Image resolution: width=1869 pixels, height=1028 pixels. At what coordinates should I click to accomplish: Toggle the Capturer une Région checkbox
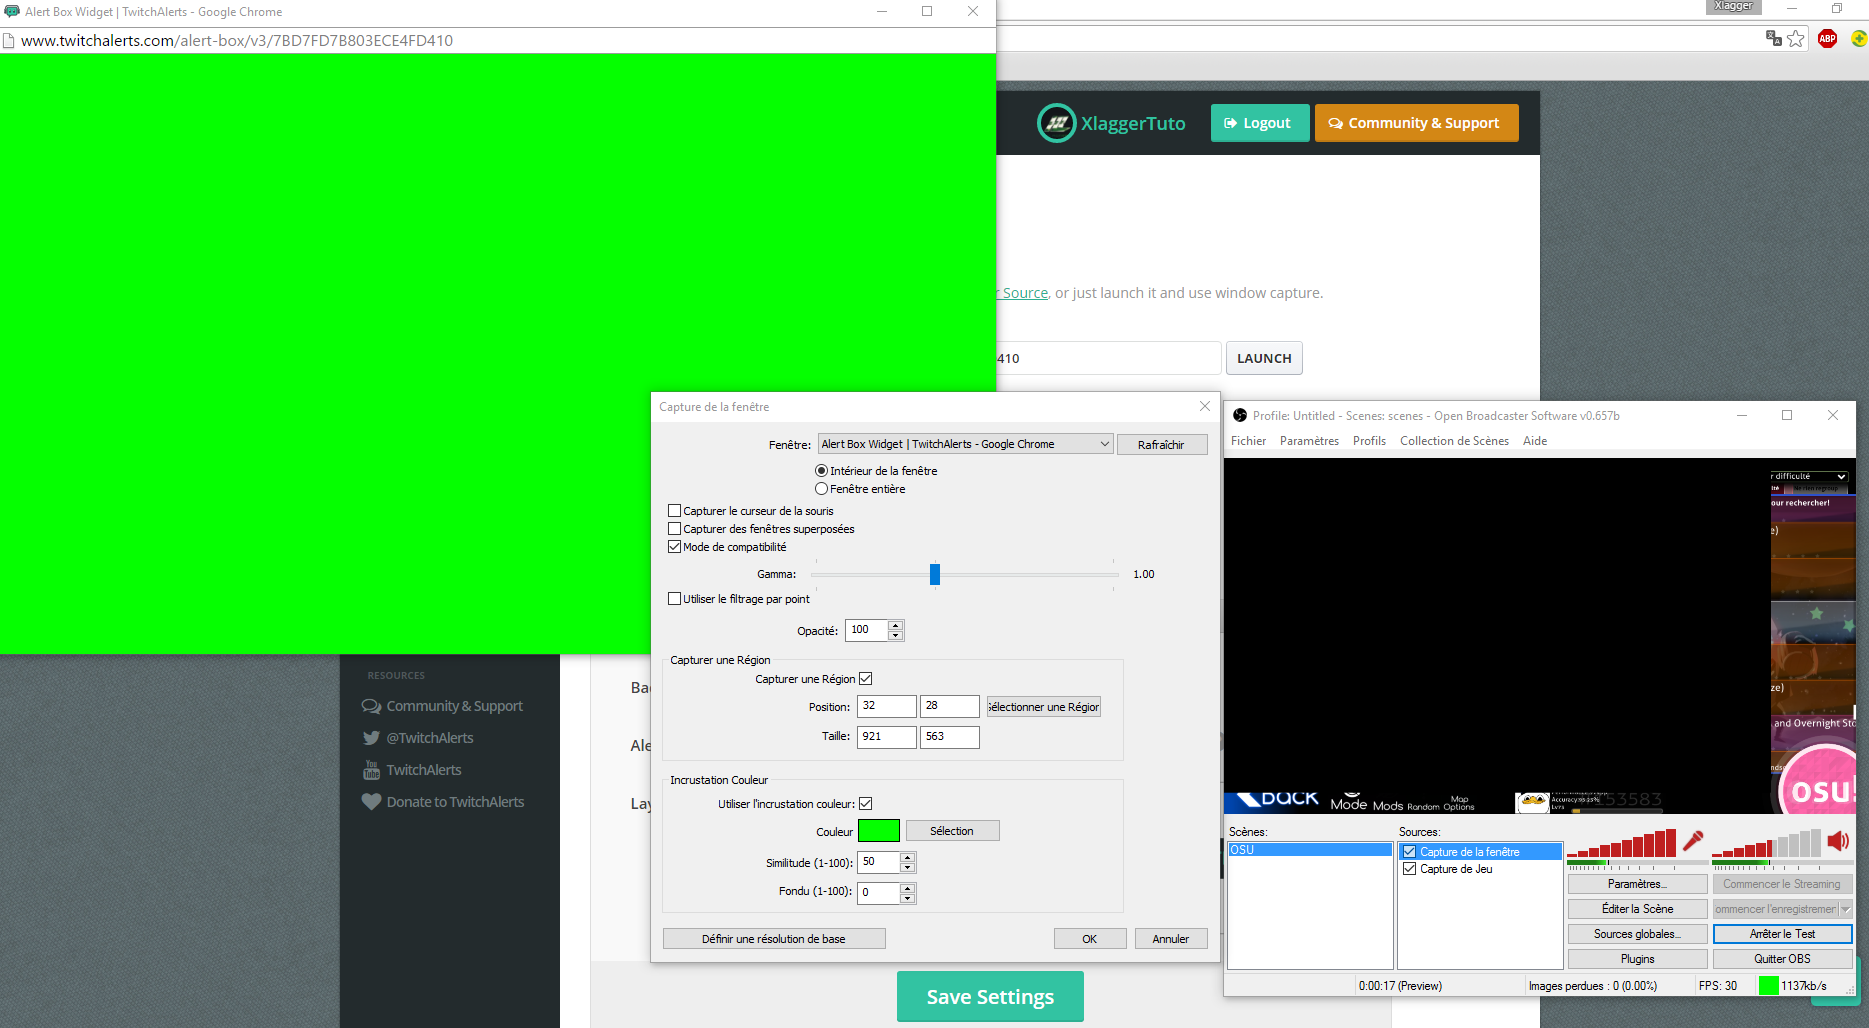866,679
